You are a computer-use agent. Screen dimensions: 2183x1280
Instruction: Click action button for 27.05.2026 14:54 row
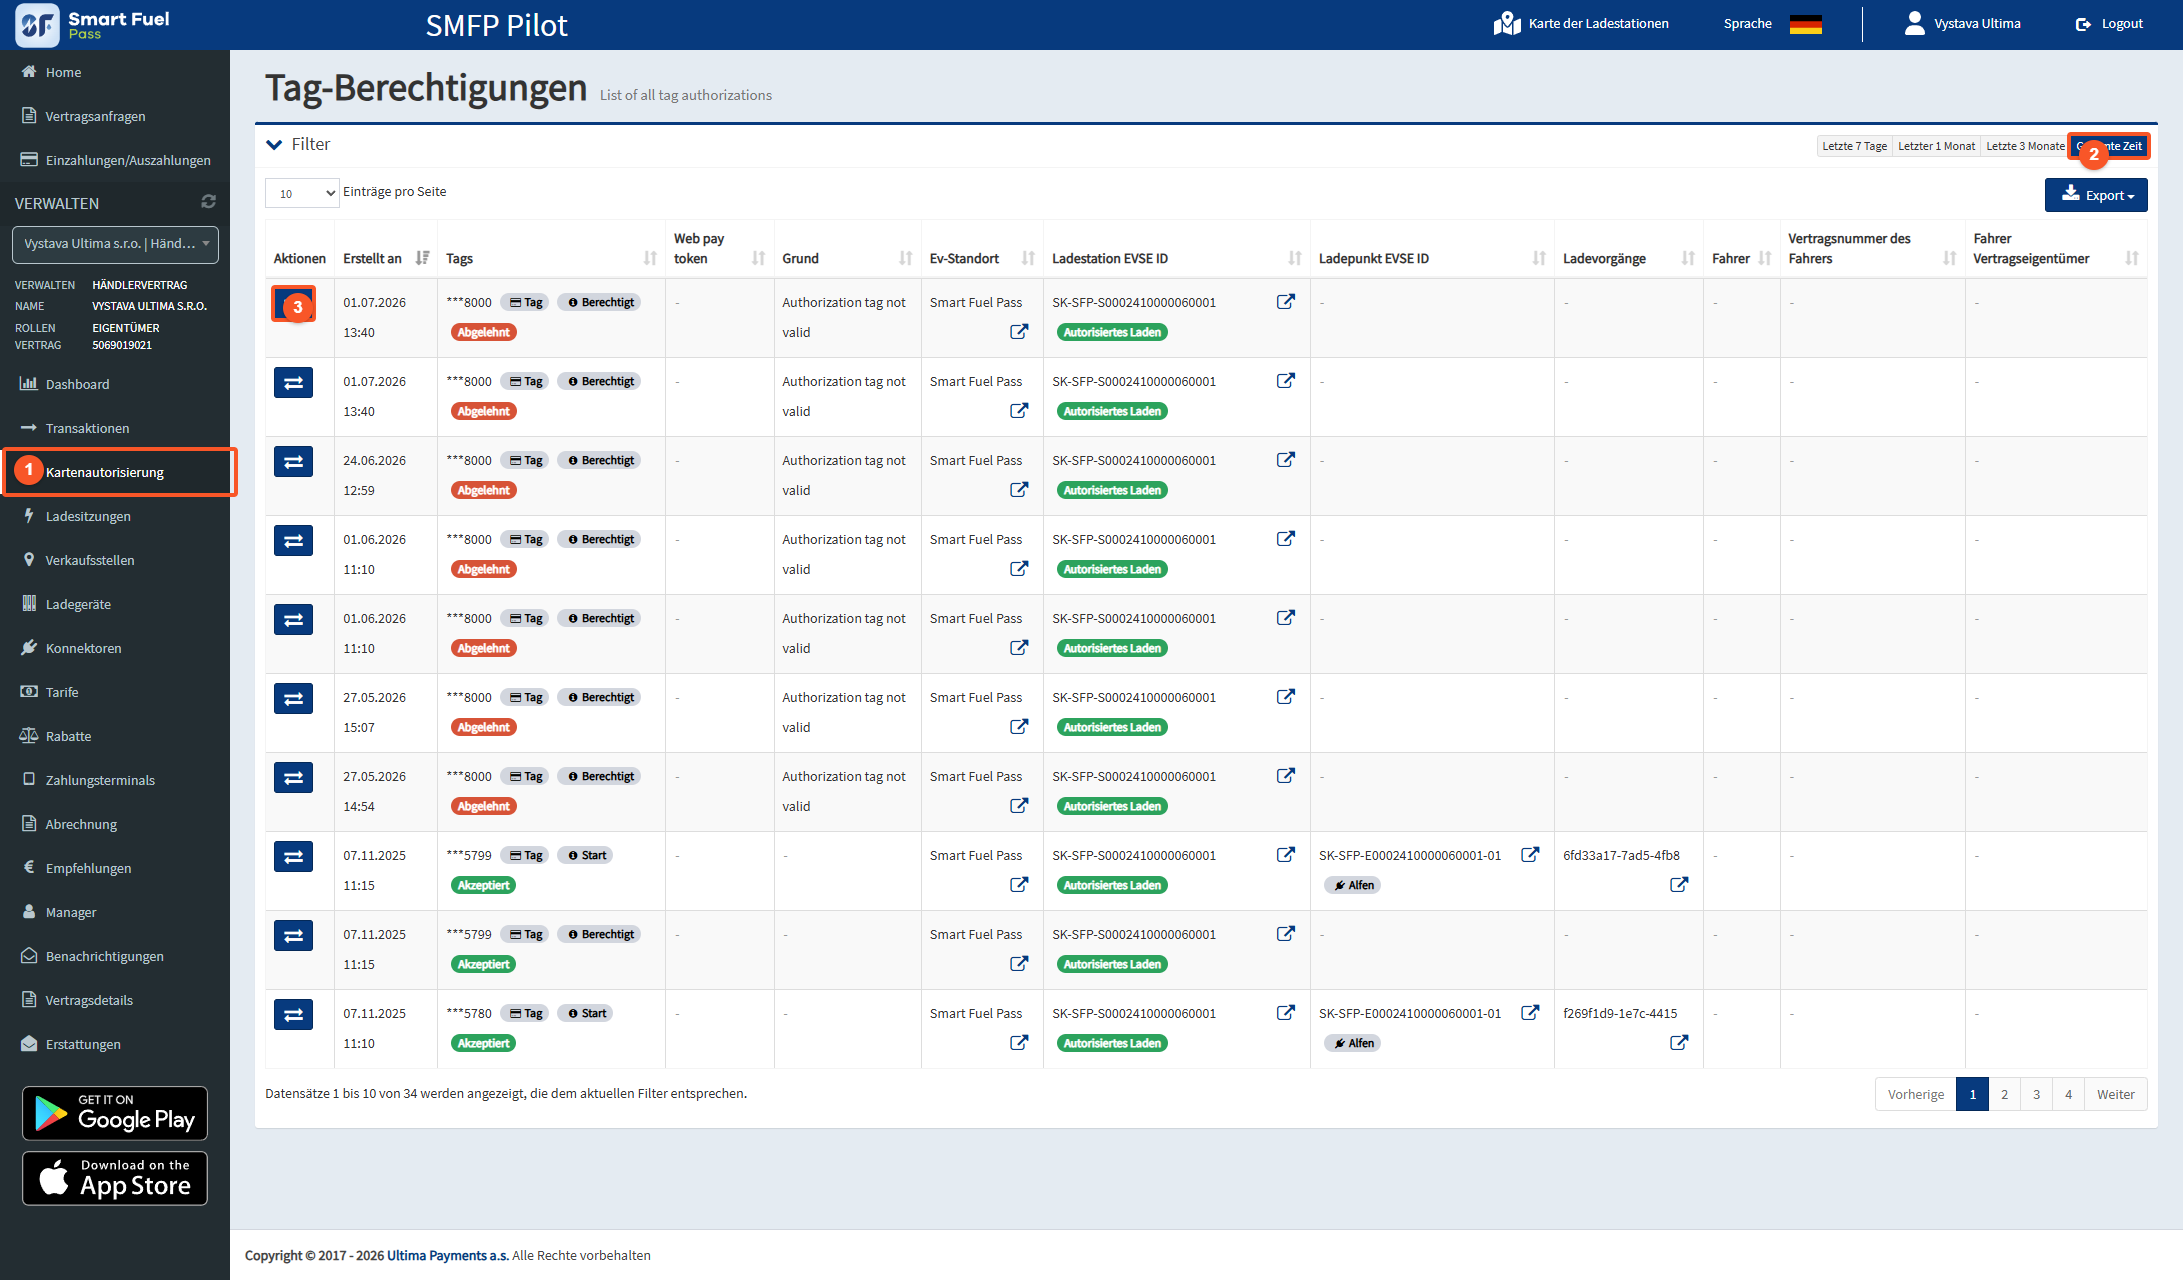coord(293,778)
